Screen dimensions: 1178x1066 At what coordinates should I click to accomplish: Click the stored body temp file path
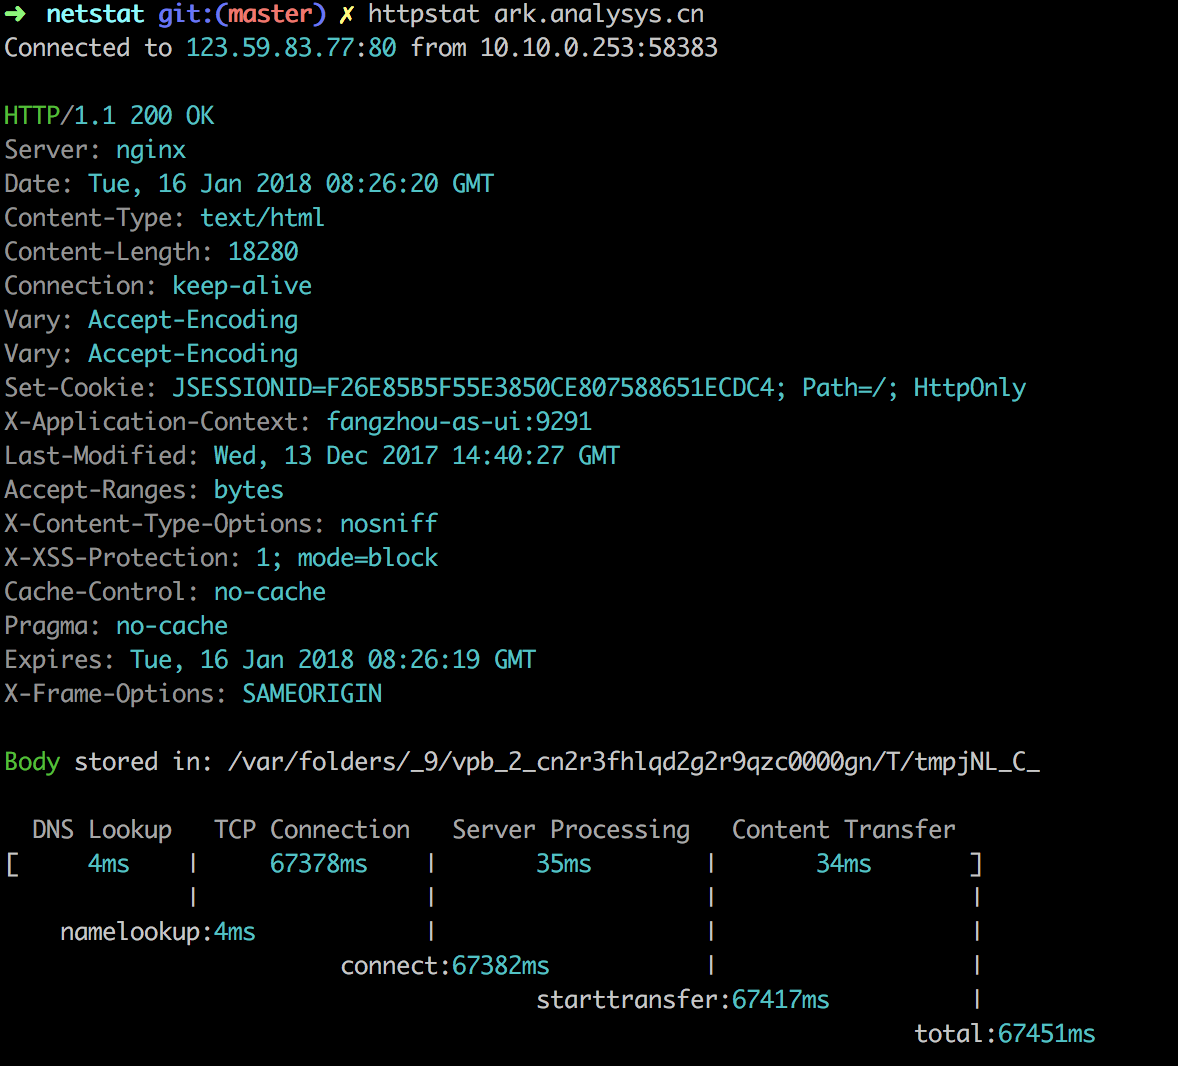634,762
